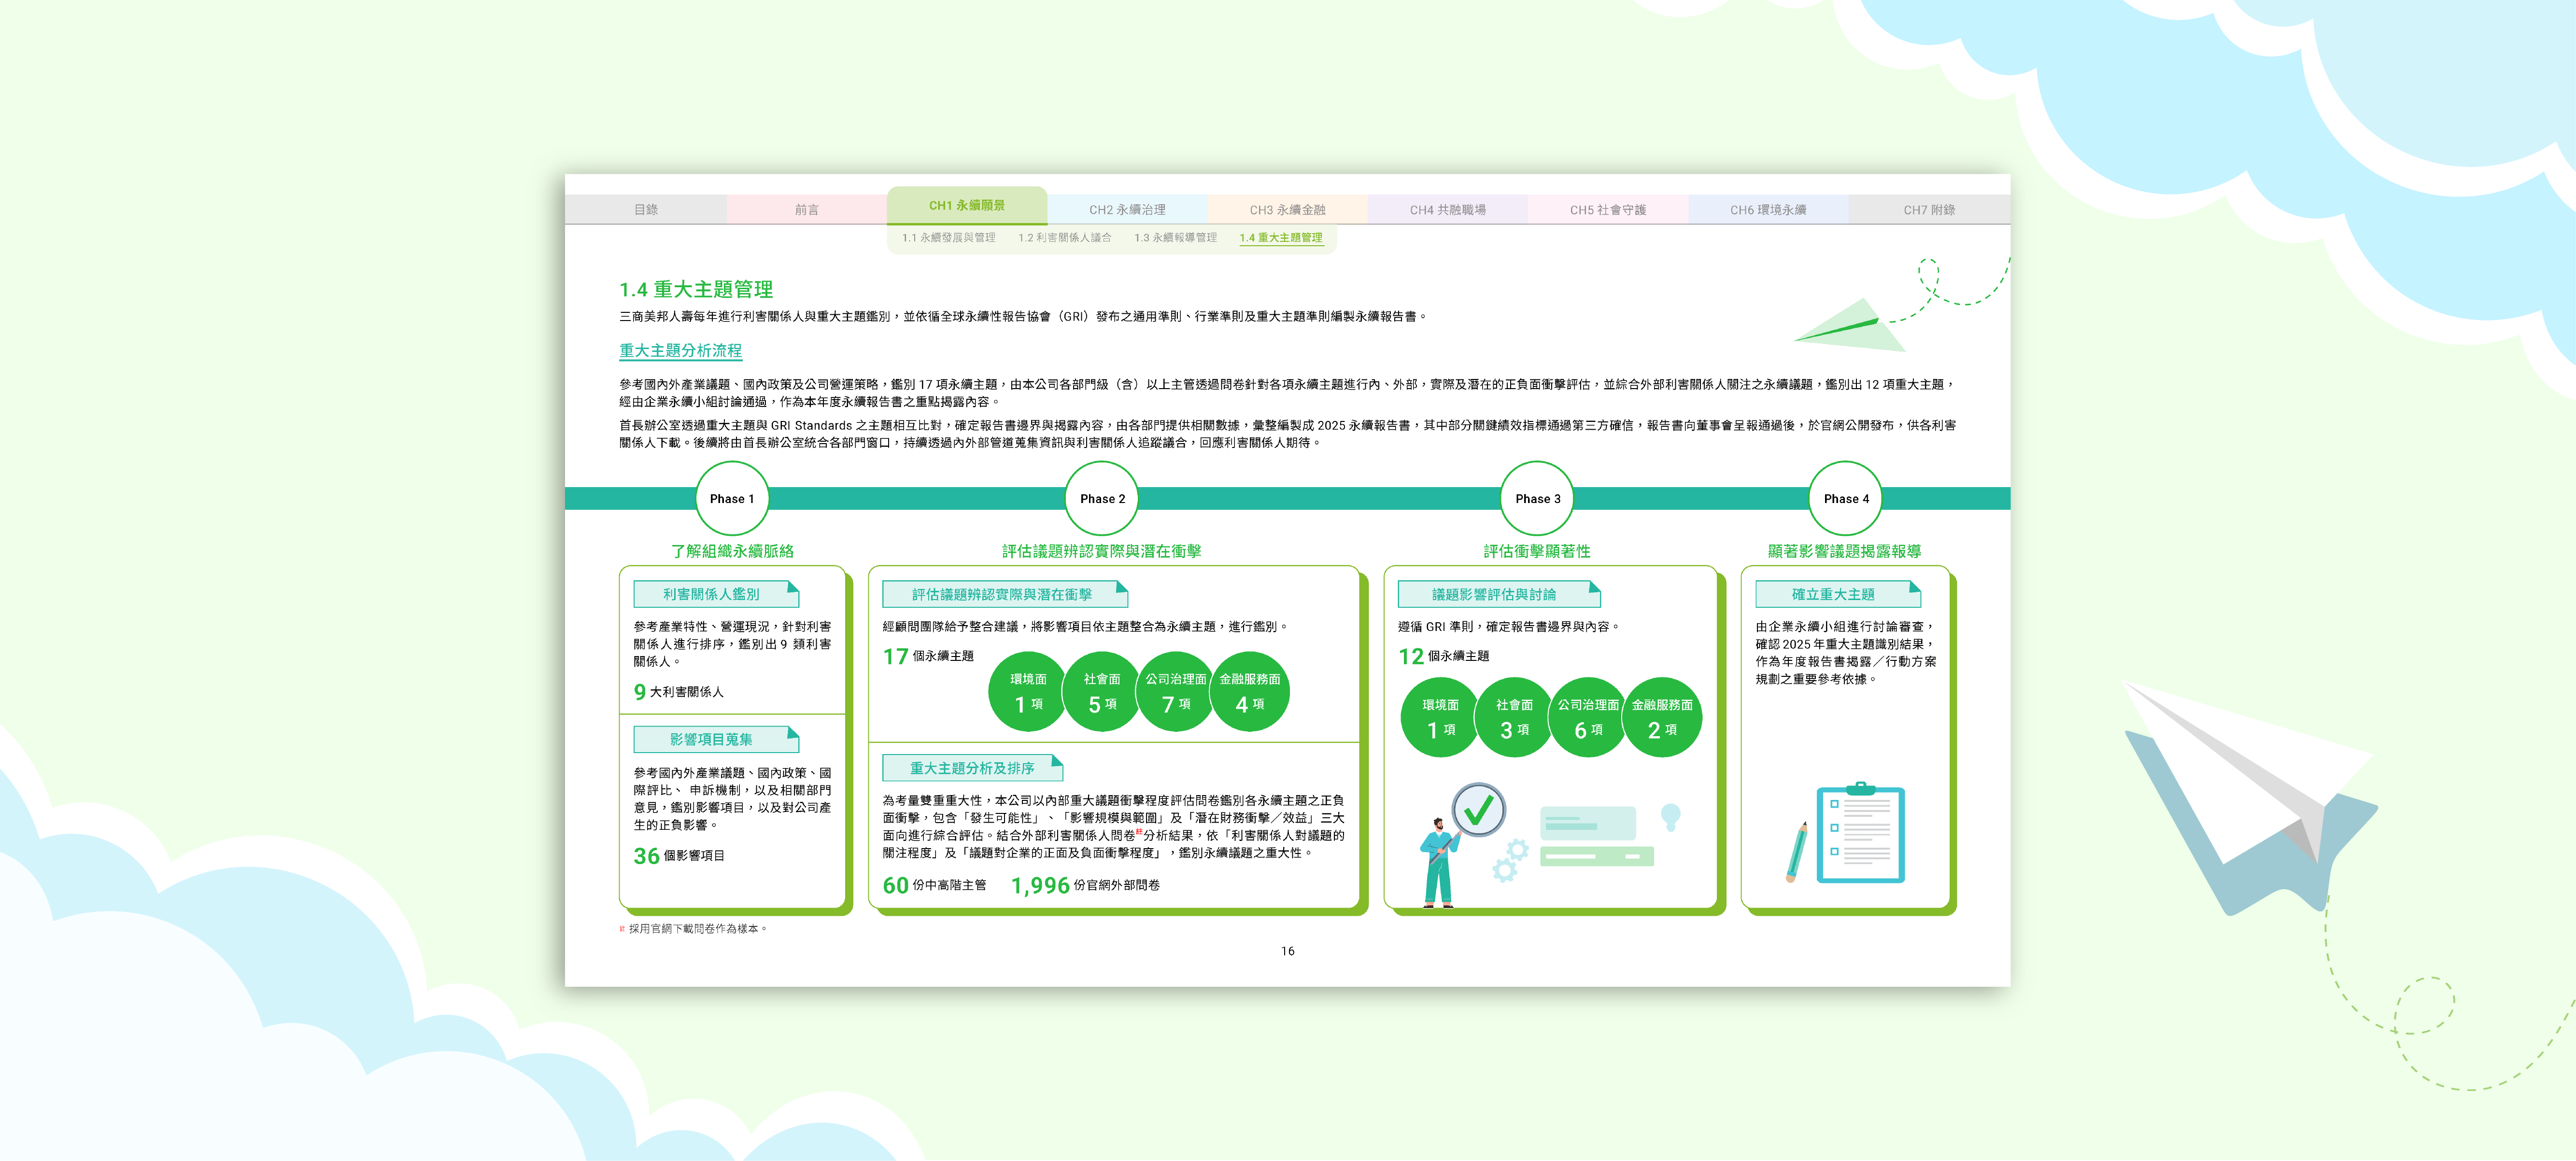Click the small green paper airplane graphic
The width and height of the screenshot is (2576, 1161).
tap(1849, 325)
